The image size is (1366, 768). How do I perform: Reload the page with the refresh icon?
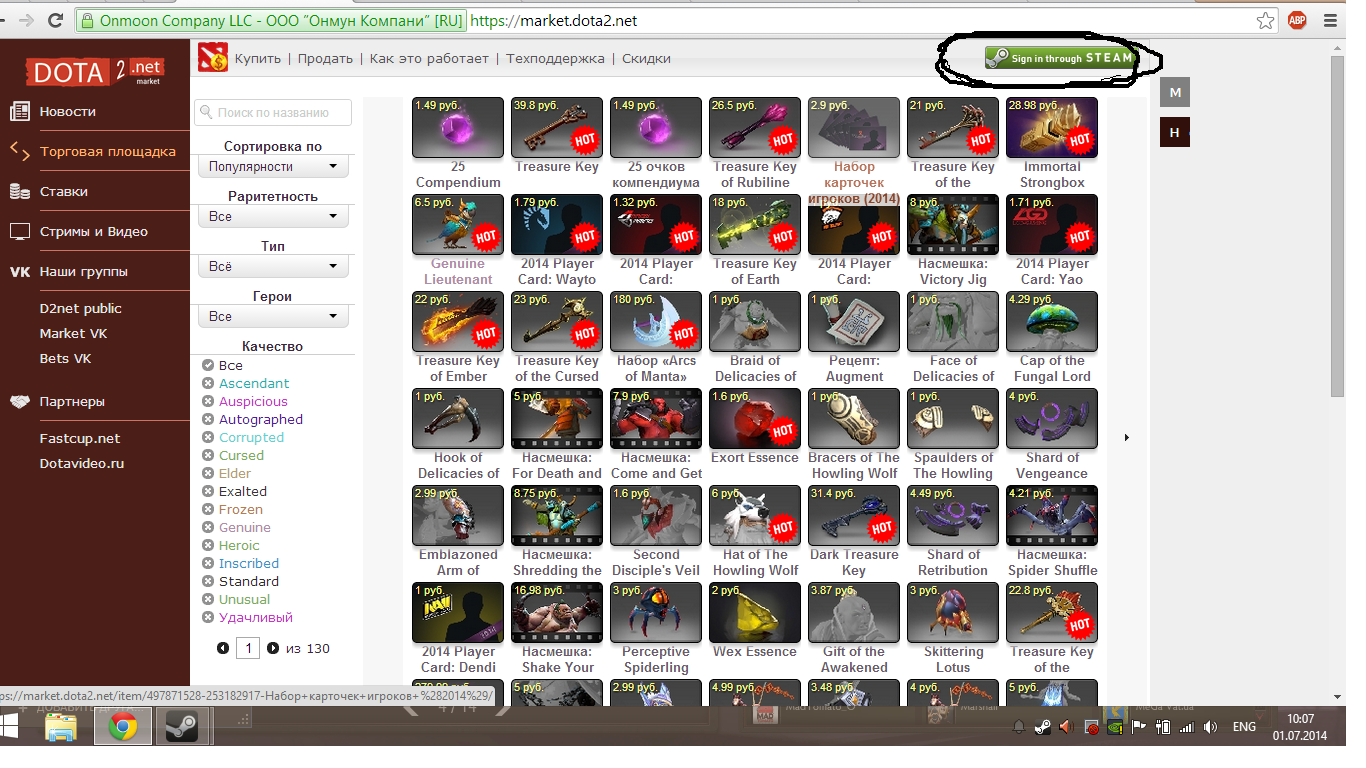pos(56,20)
